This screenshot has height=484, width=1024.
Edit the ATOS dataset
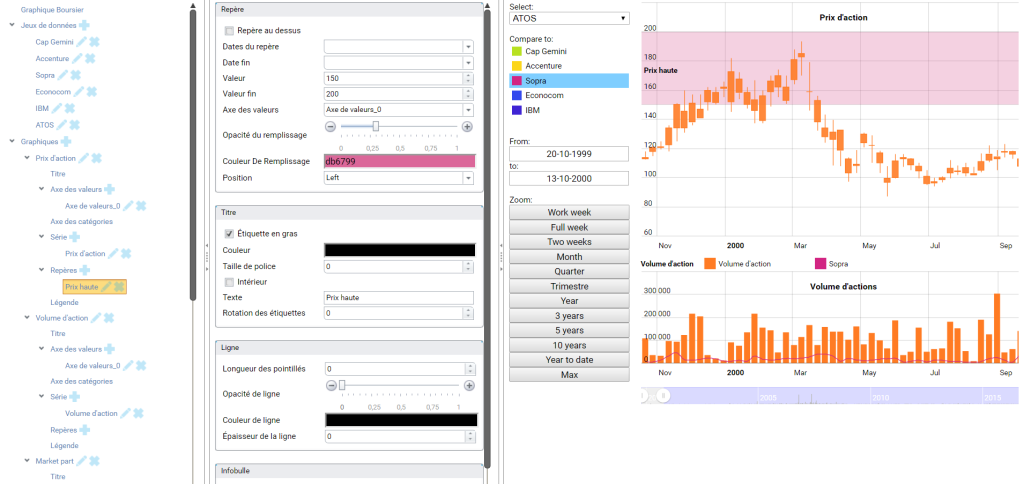[x=62, y=124]
